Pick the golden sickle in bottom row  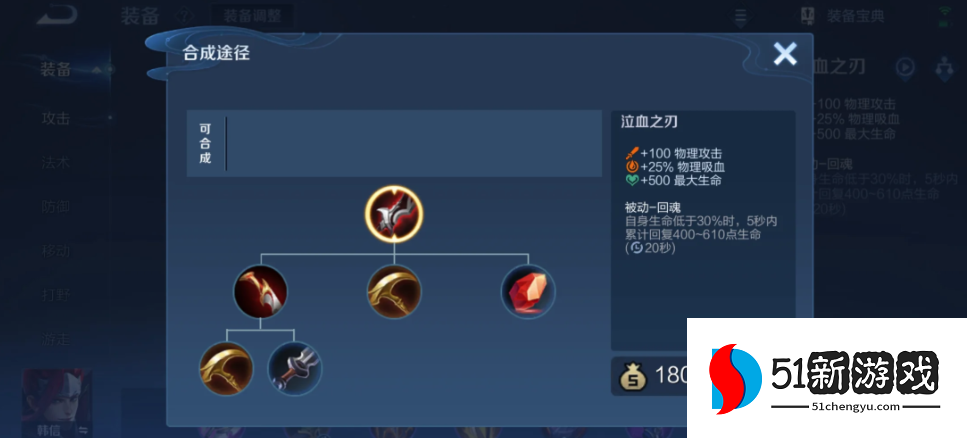(x=226, y=369)
